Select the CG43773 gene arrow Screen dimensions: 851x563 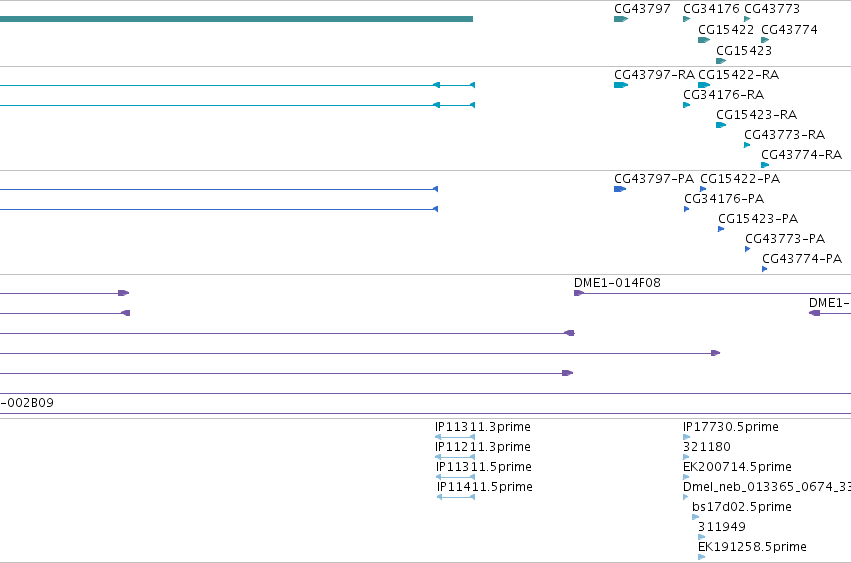tap(747, 19)
